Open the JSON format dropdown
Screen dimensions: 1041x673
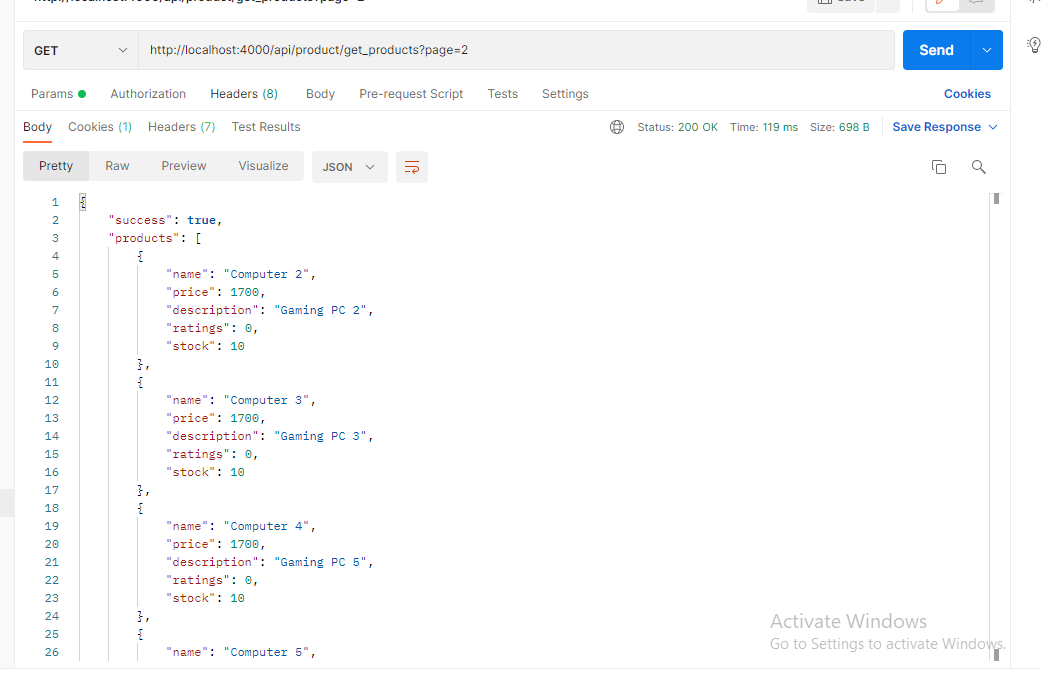(349, 167)
